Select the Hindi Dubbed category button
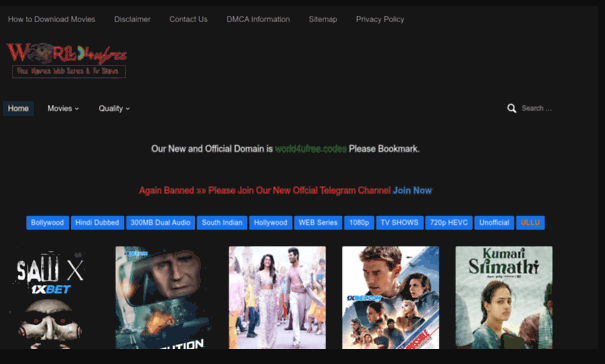 [97, 223]
